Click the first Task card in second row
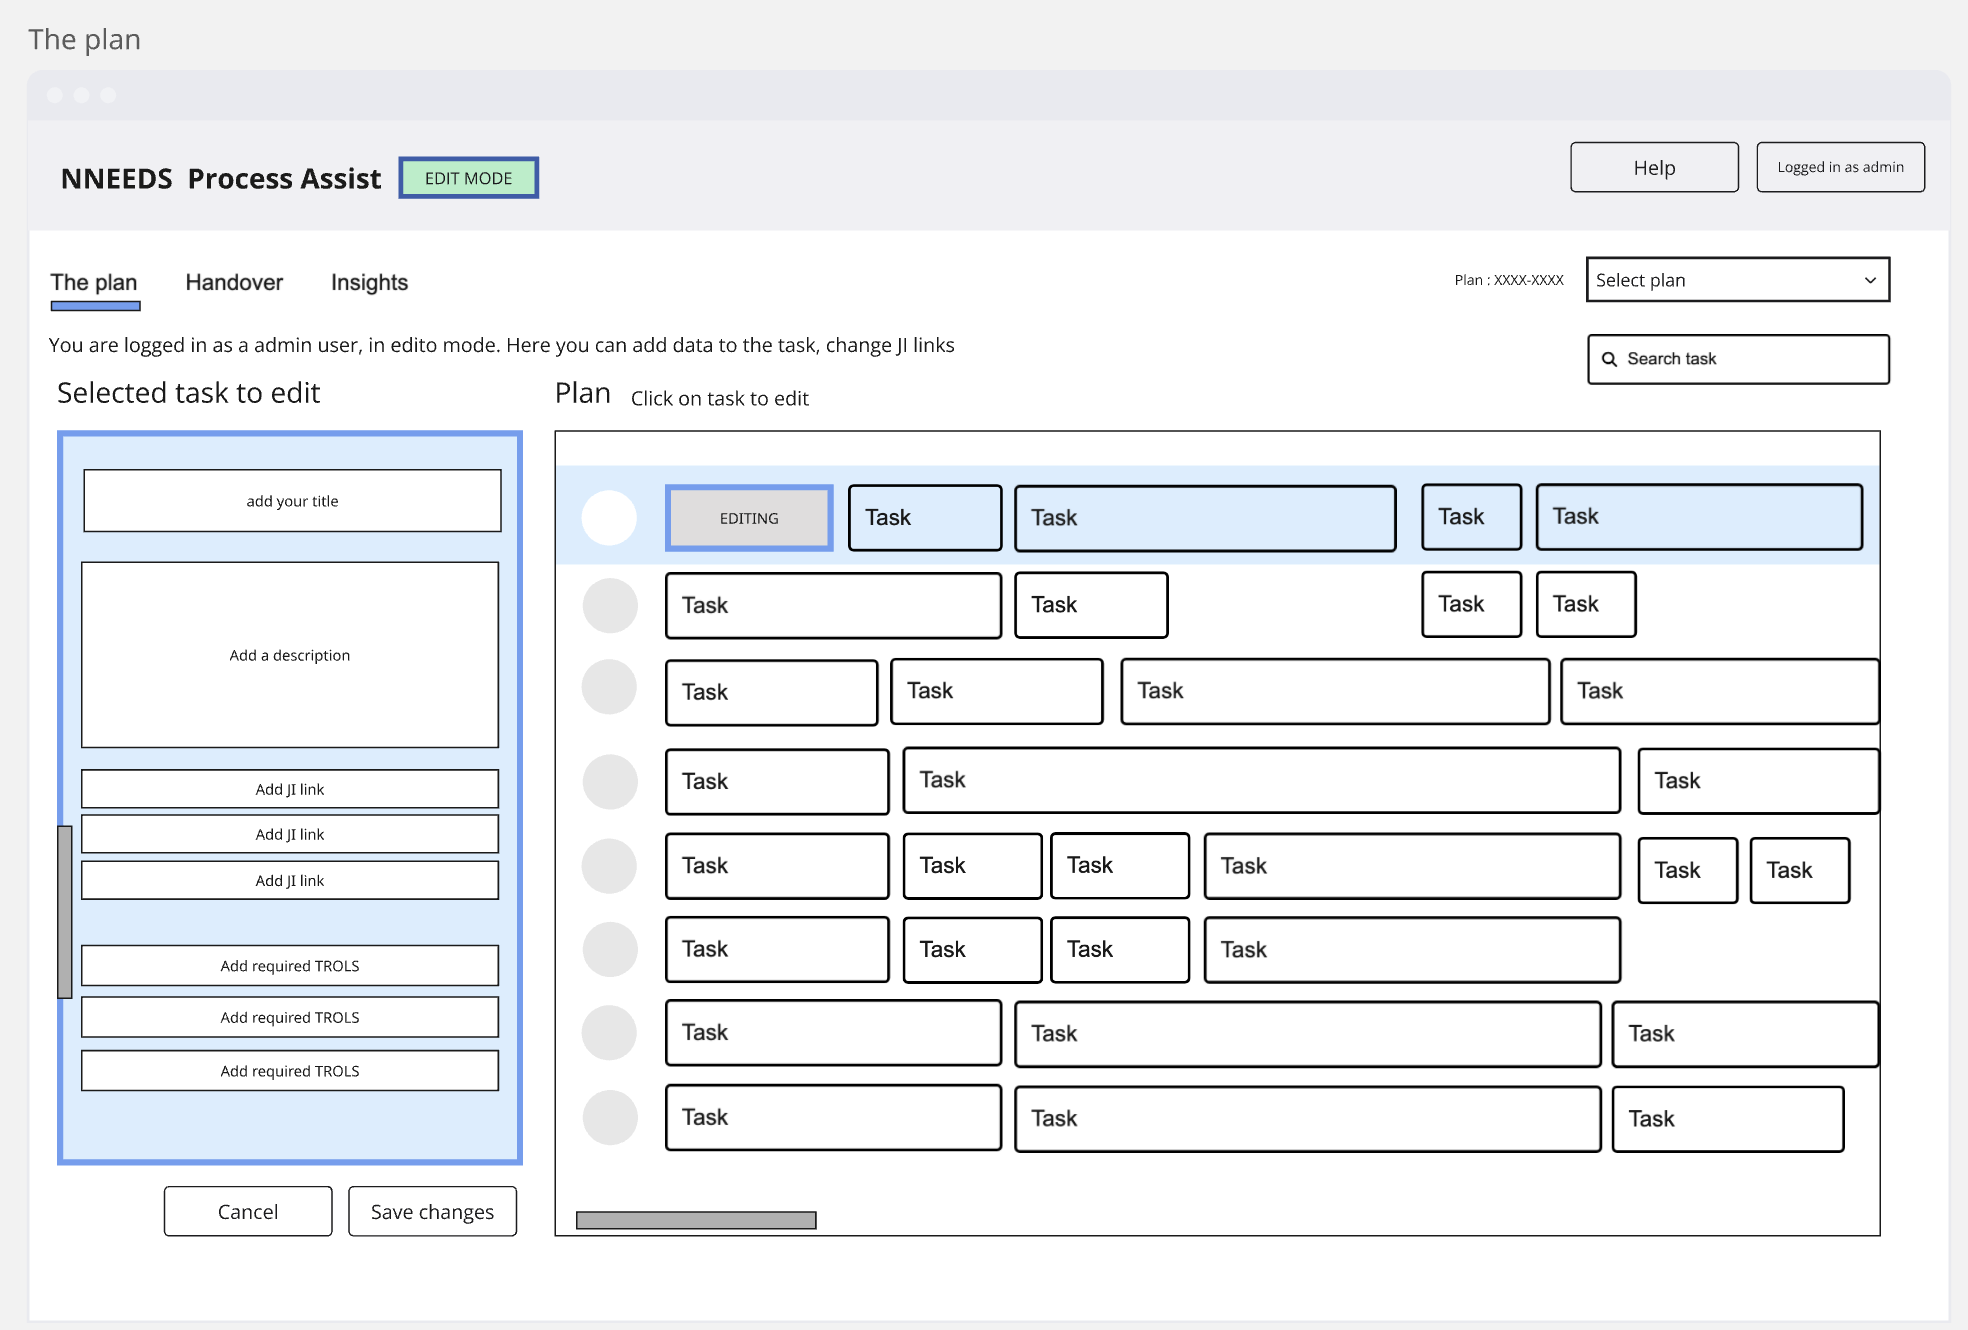 tap(833, 606)
